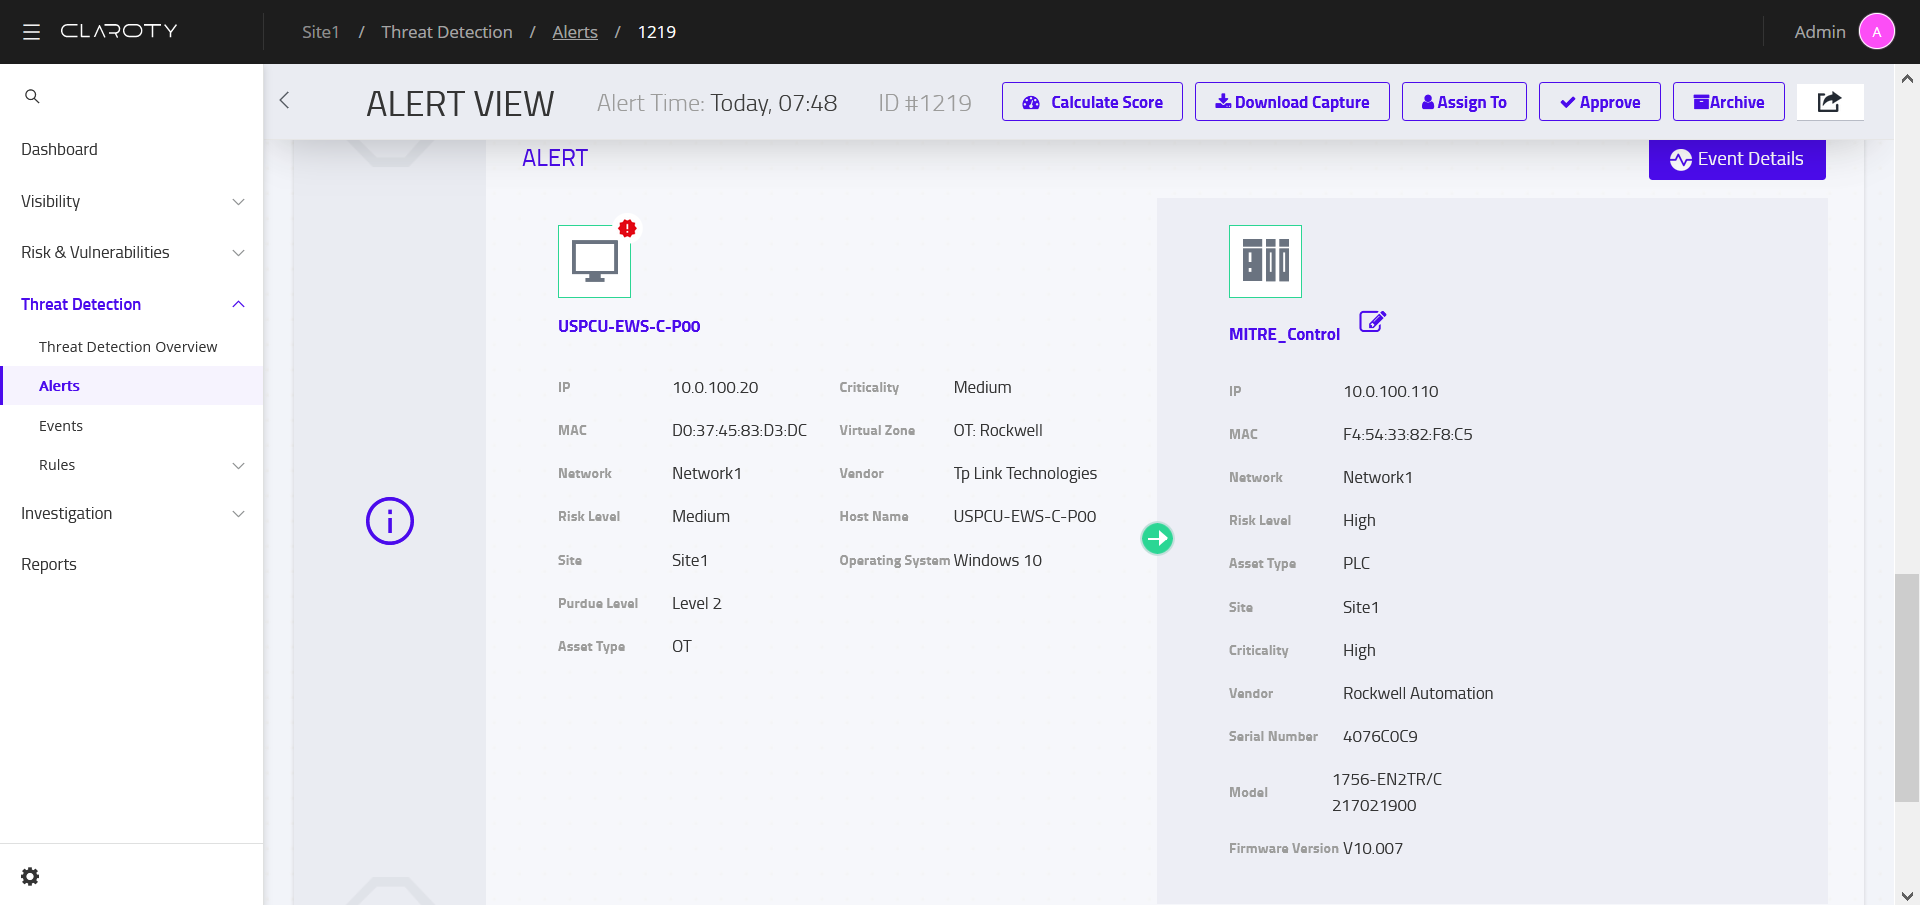1920x905 pixels.
Task: Click Rockwell Automation vendor value
Action: coord(1418,693)
